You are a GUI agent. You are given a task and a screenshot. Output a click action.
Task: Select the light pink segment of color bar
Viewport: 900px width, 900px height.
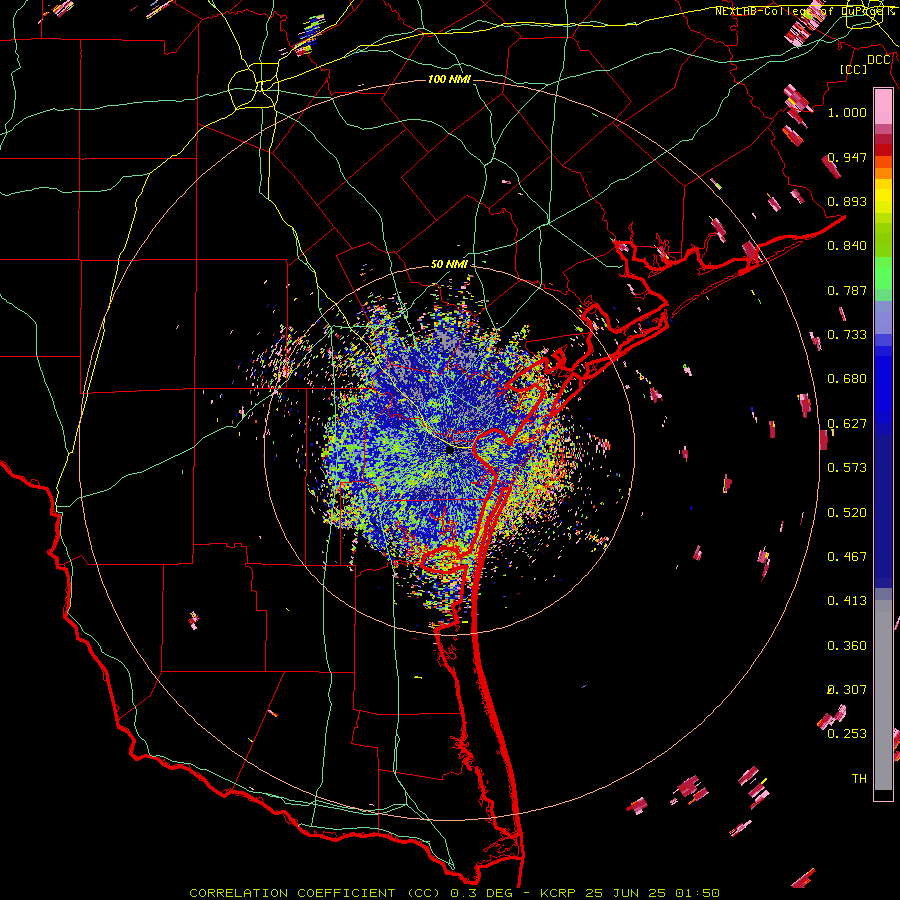[x=883, y=107]
